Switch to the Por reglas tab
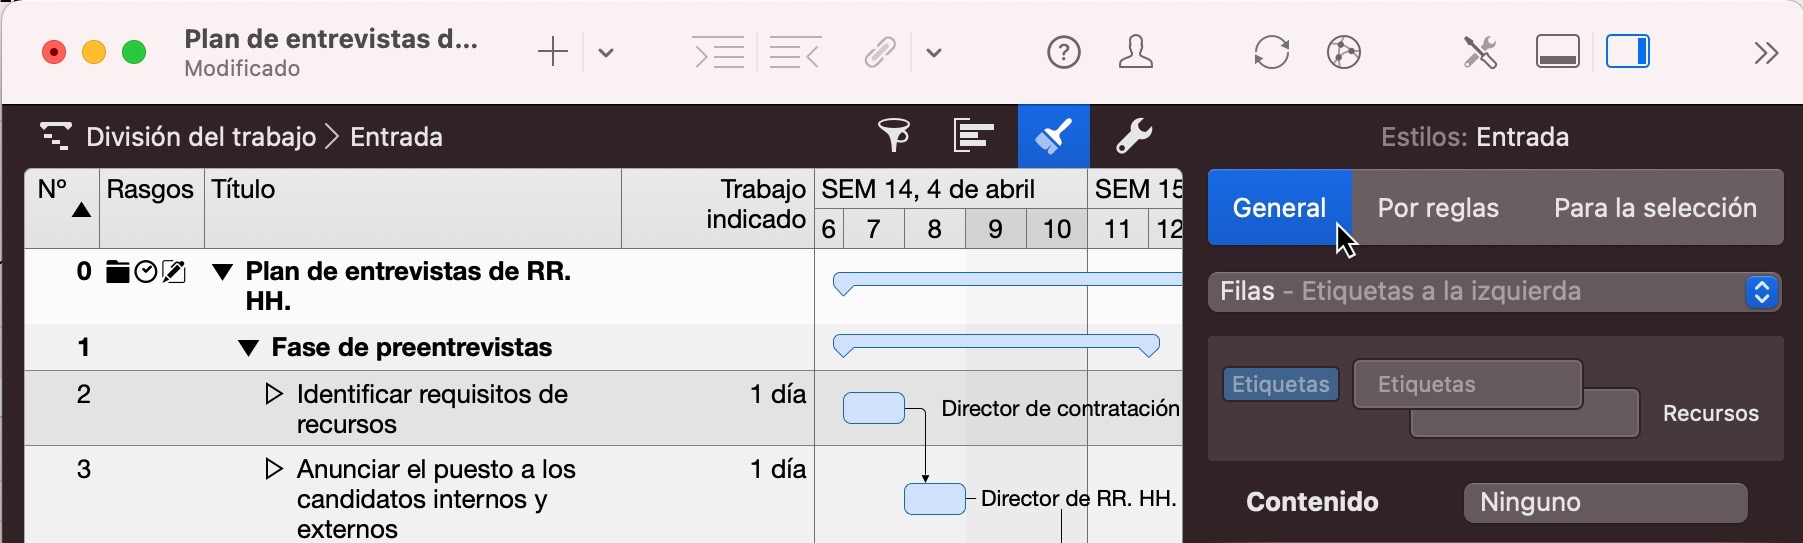The height and width of the screenshot is (543, 1803). pyautogui.click(x=1438, y=208)
